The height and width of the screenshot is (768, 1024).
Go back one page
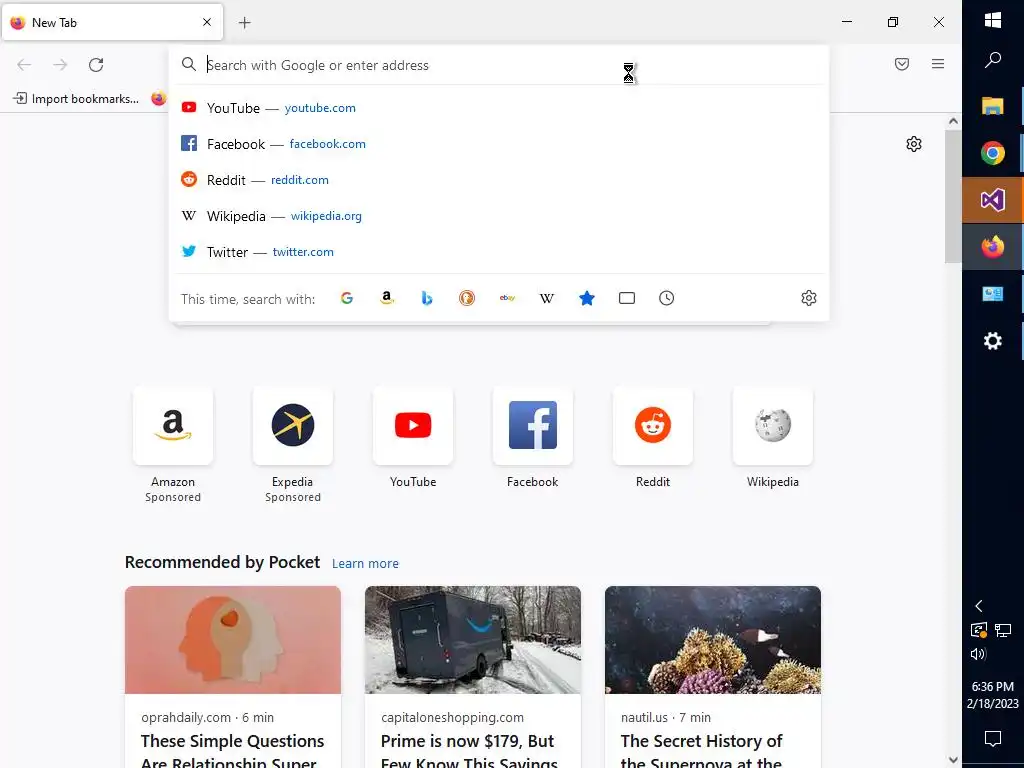[x=24, y=65]
